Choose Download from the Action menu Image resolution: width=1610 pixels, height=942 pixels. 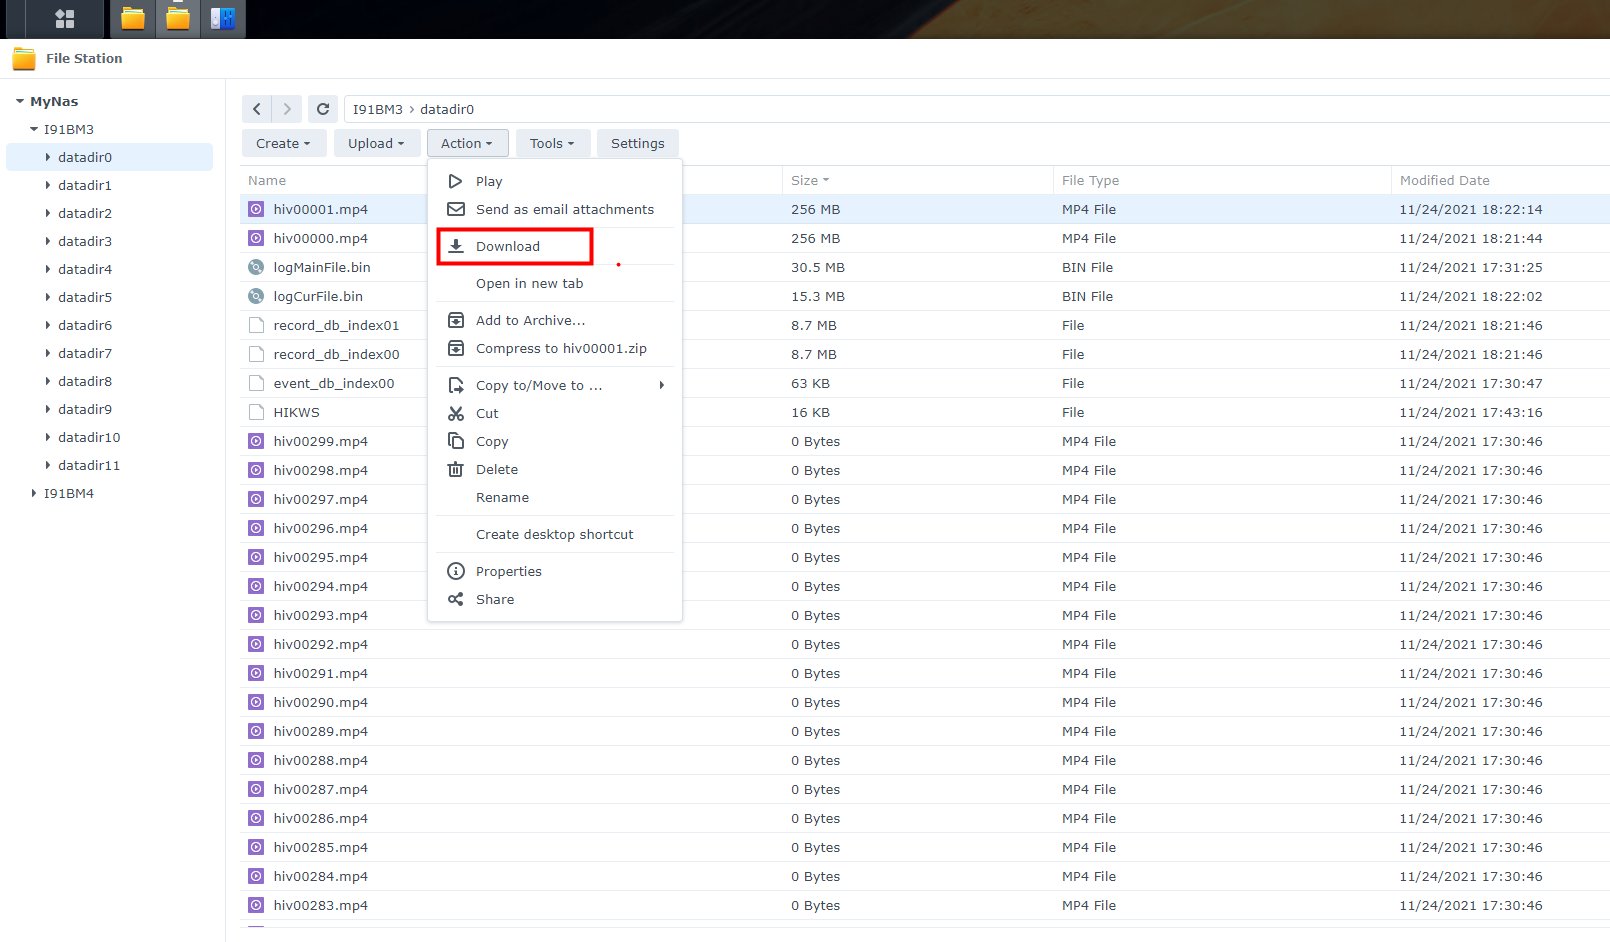(508, 246)
